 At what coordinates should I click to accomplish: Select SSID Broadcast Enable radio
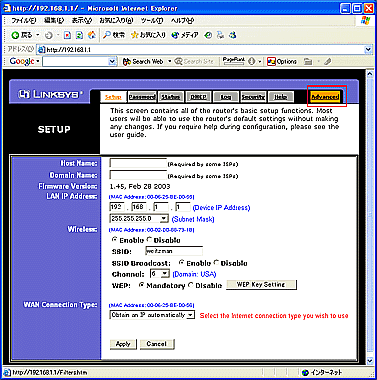(x=182, y=262)
